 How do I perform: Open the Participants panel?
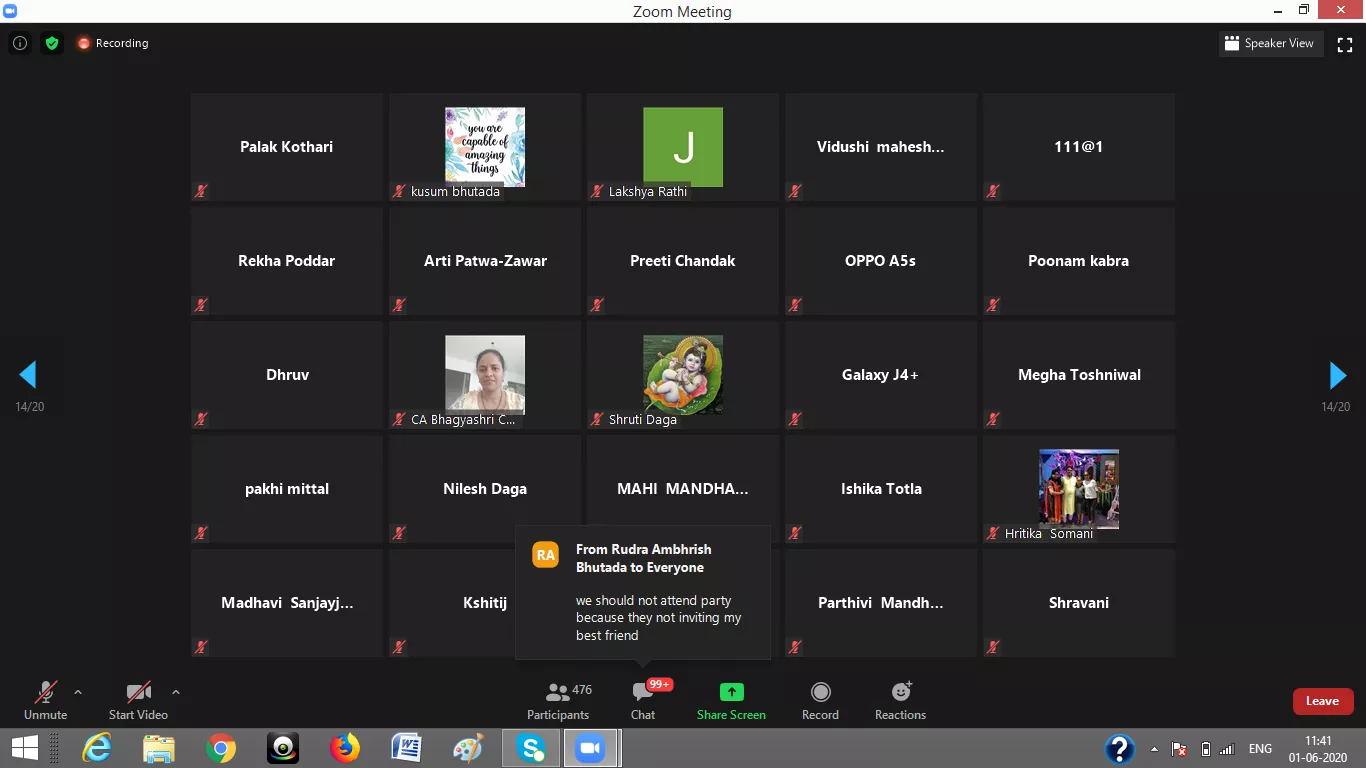point(558,701)
